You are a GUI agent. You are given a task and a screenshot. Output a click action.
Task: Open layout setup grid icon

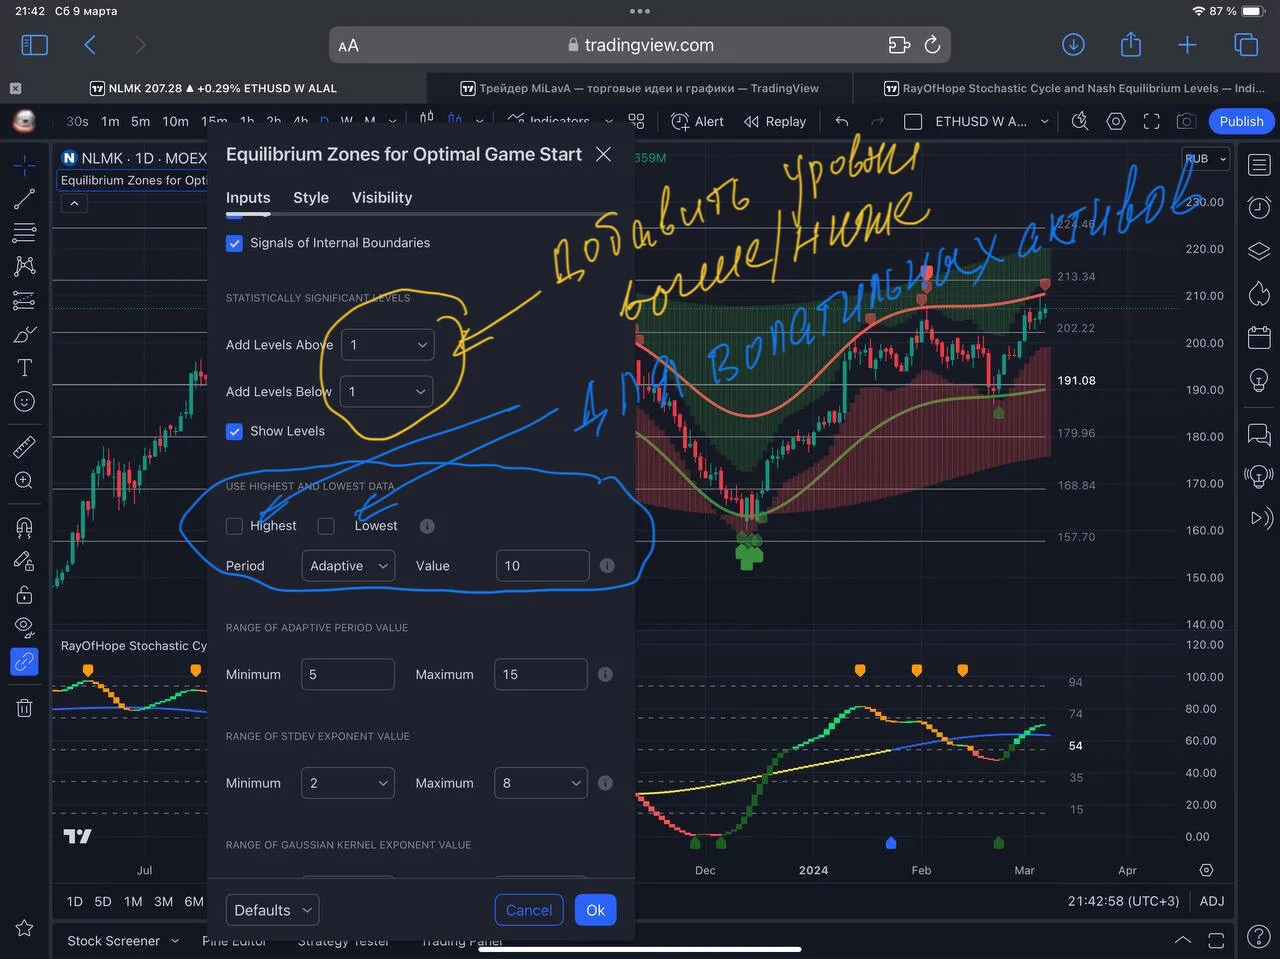636,121
